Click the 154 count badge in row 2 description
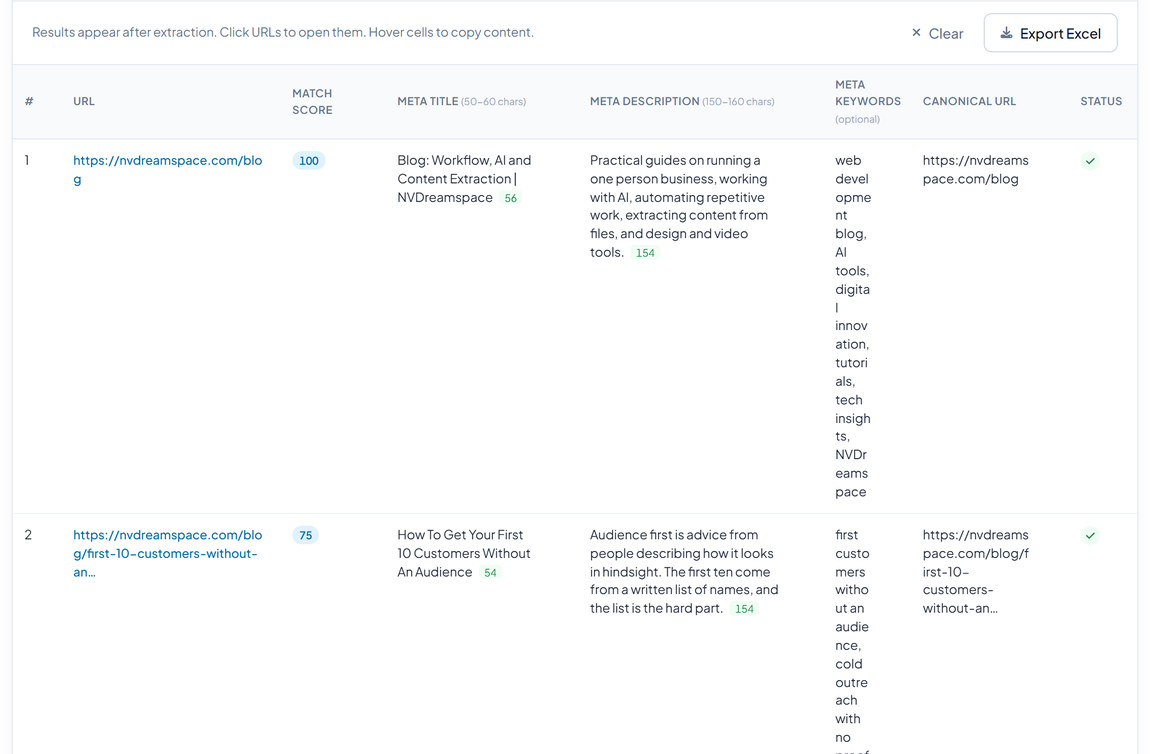 [744, 609]
